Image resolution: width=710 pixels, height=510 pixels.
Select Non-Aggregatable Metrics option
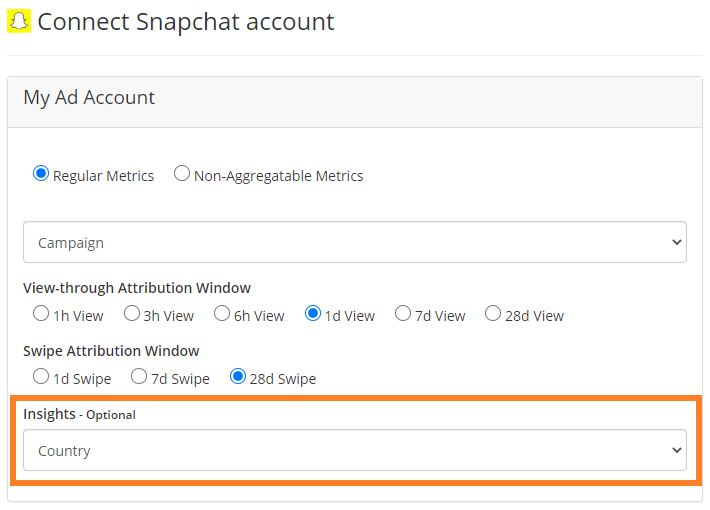coord(182,173)
